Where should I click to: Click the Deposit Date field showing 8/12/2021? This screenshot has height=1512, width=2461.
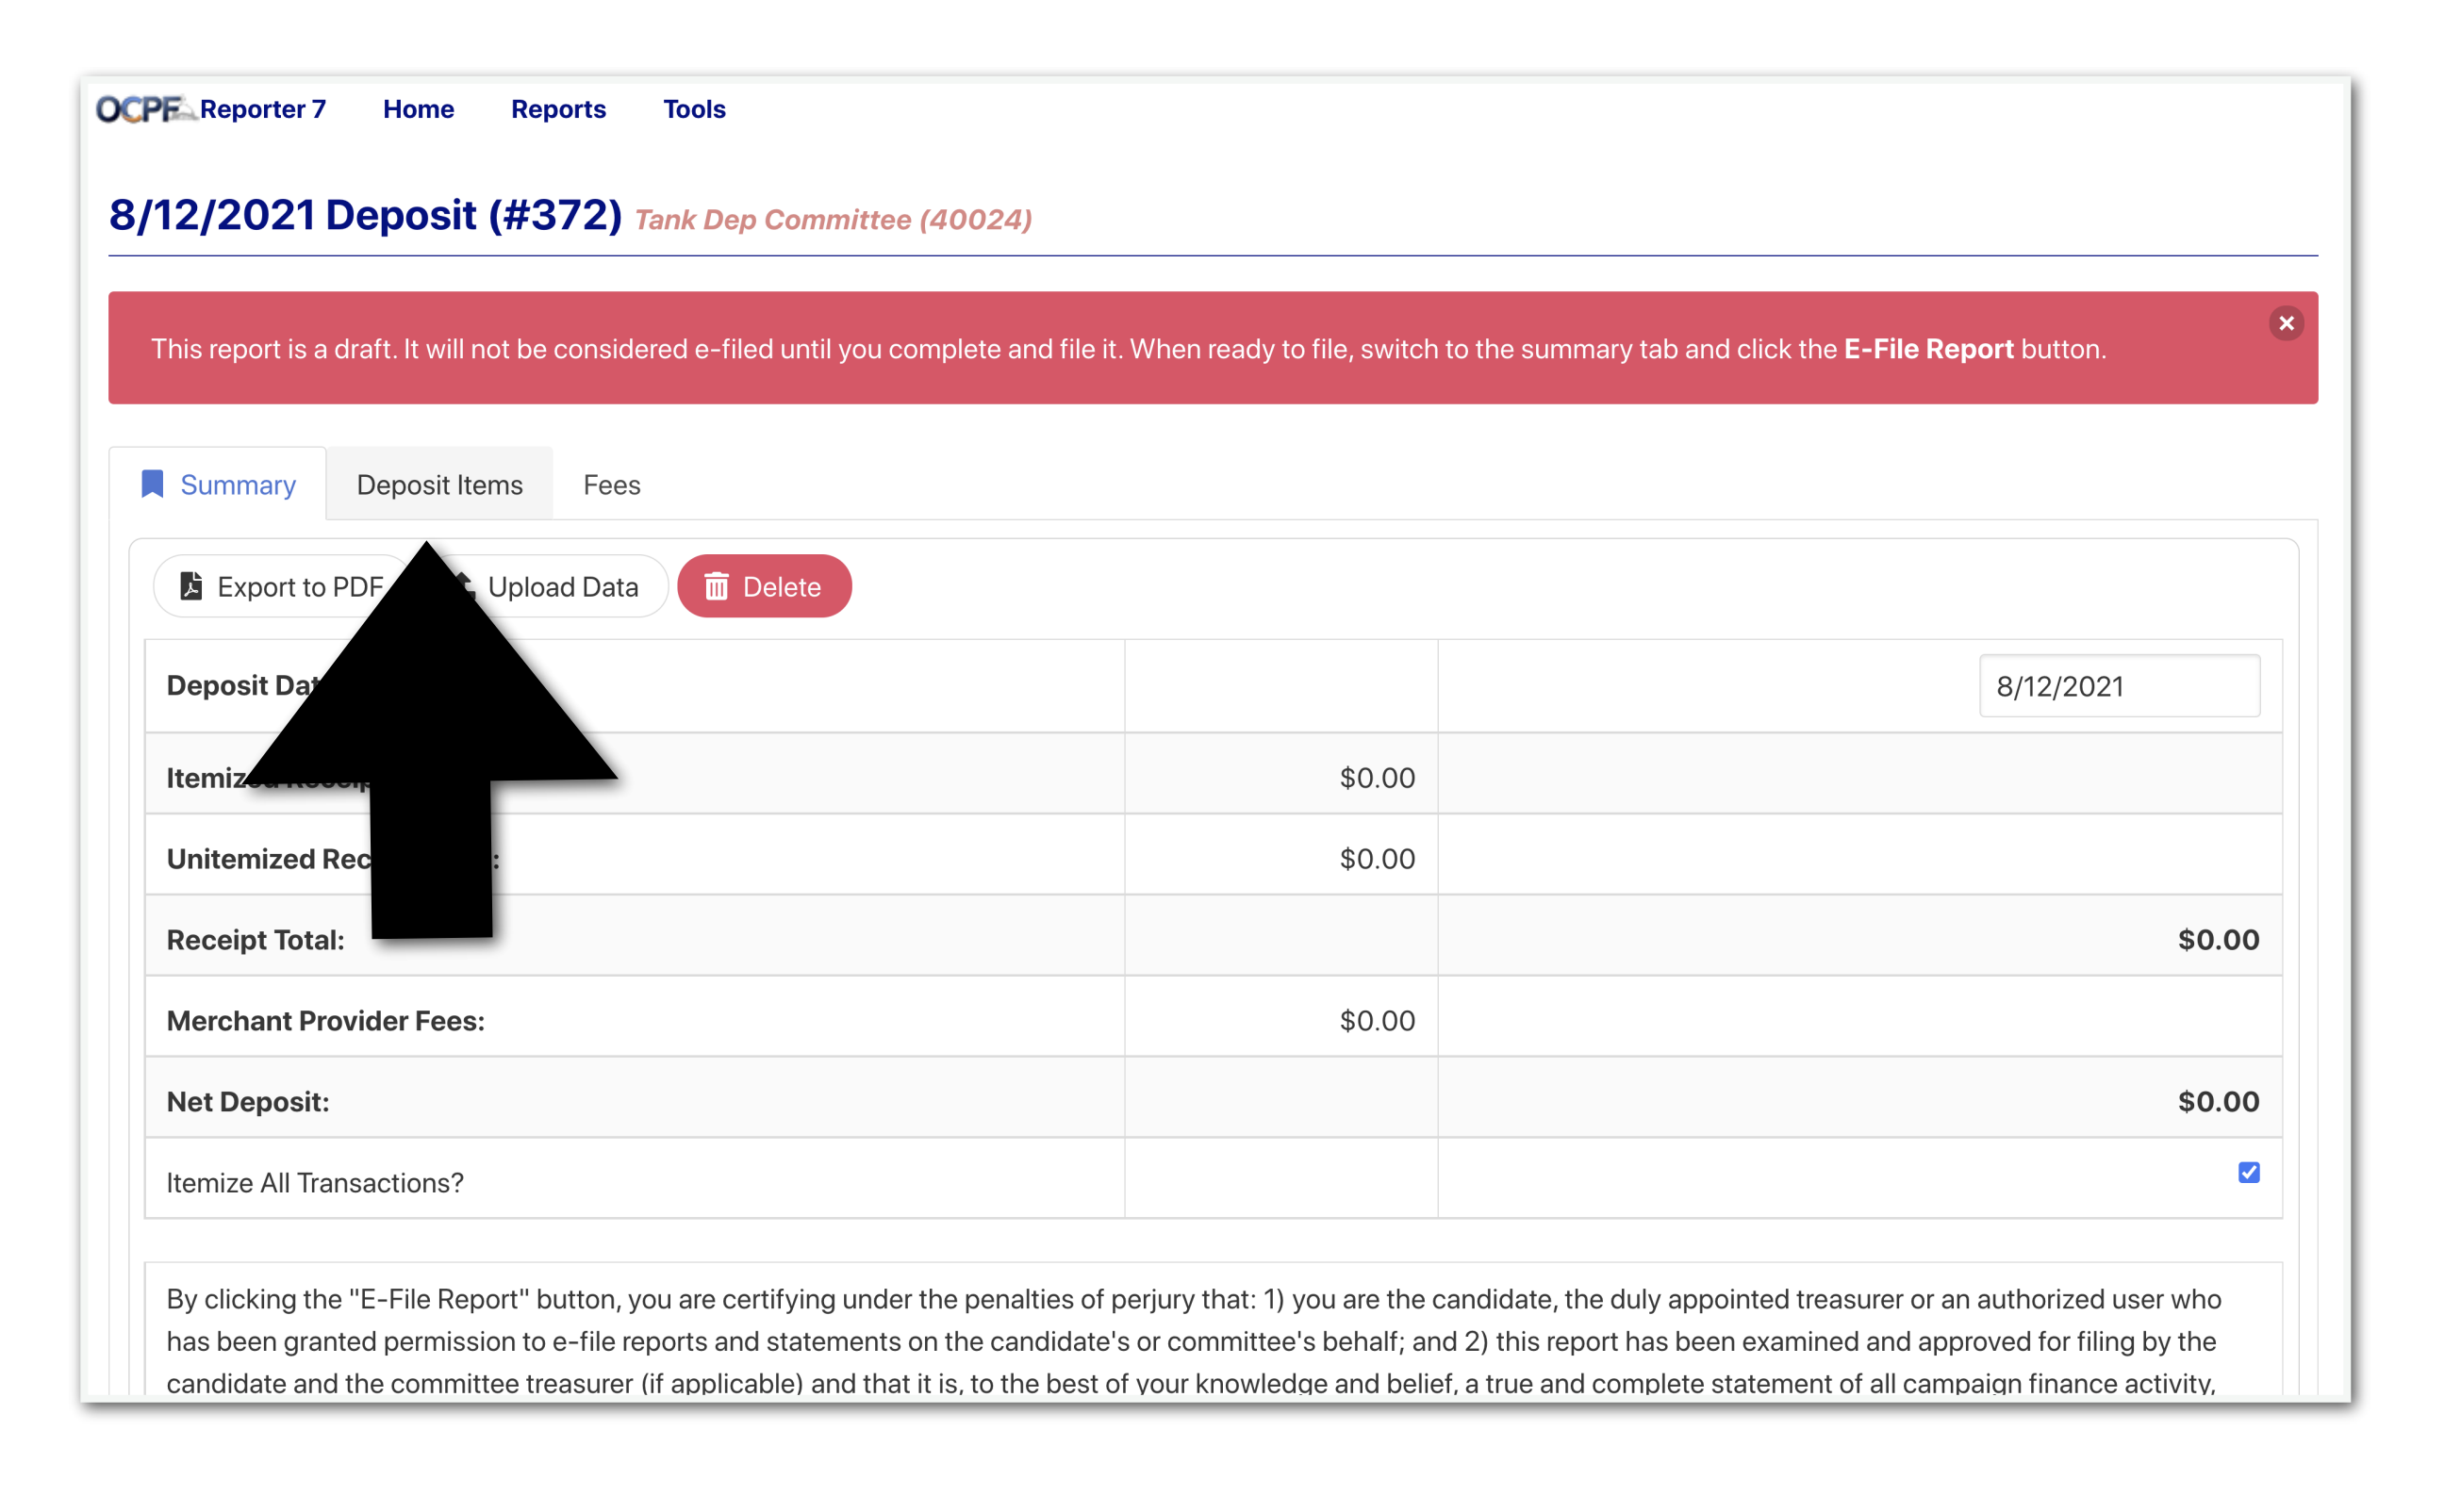coord(2118,686)
